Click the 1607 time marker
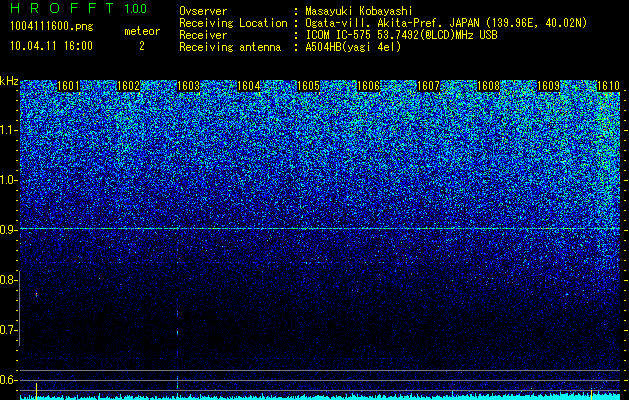Image resolution: width=629 pixels, height=400 pixels. pyautogui.click(x=428, y=86)
